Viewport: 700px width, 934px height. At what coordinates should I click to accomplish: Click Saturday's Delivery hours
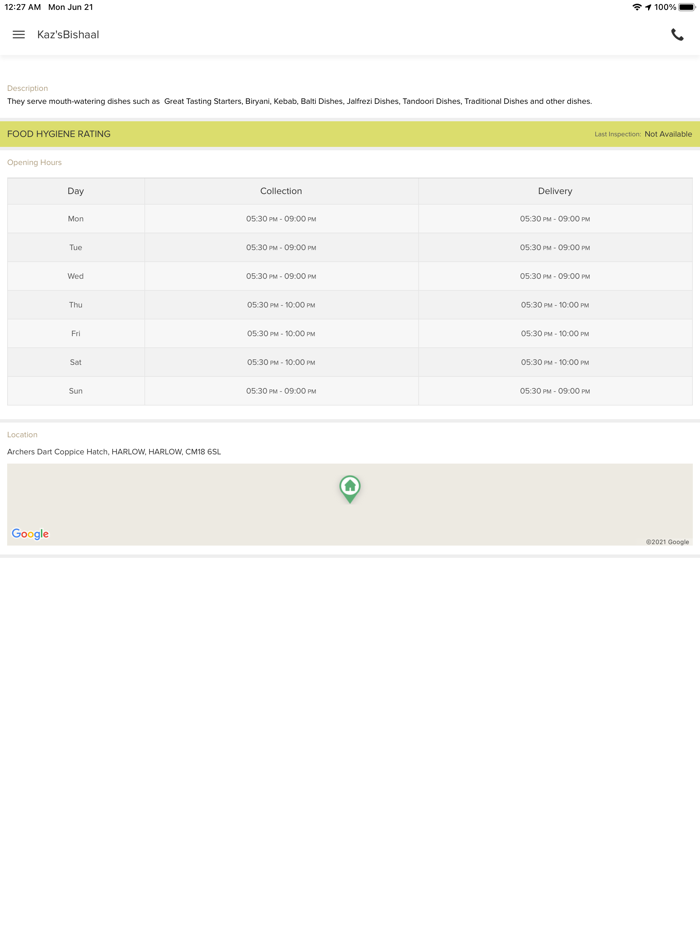tap(555, 362)
